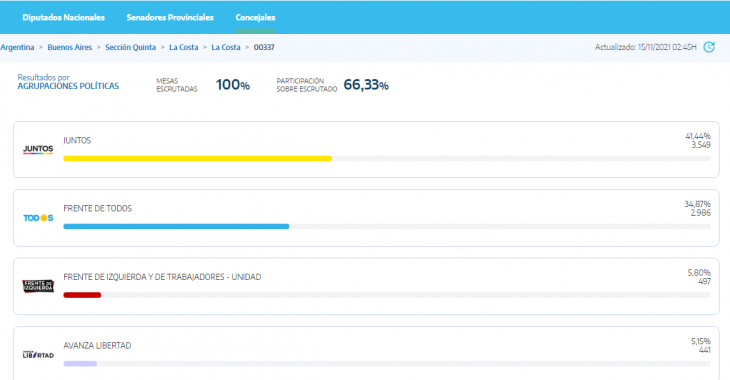This screenshot has height=380, width=730.
Task: Click the lilac Avanza Libertad bar
Action: [x=80, y=363]
